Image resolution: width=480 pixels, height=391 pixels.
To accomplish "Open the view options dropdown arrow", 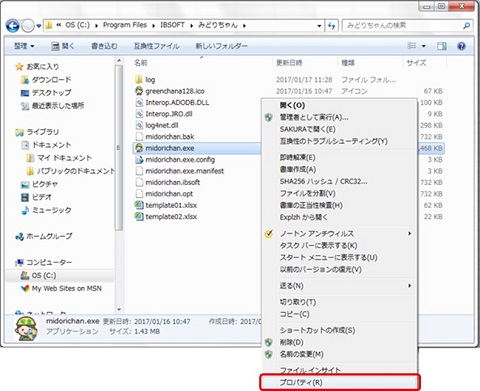I will coord(424,46).
